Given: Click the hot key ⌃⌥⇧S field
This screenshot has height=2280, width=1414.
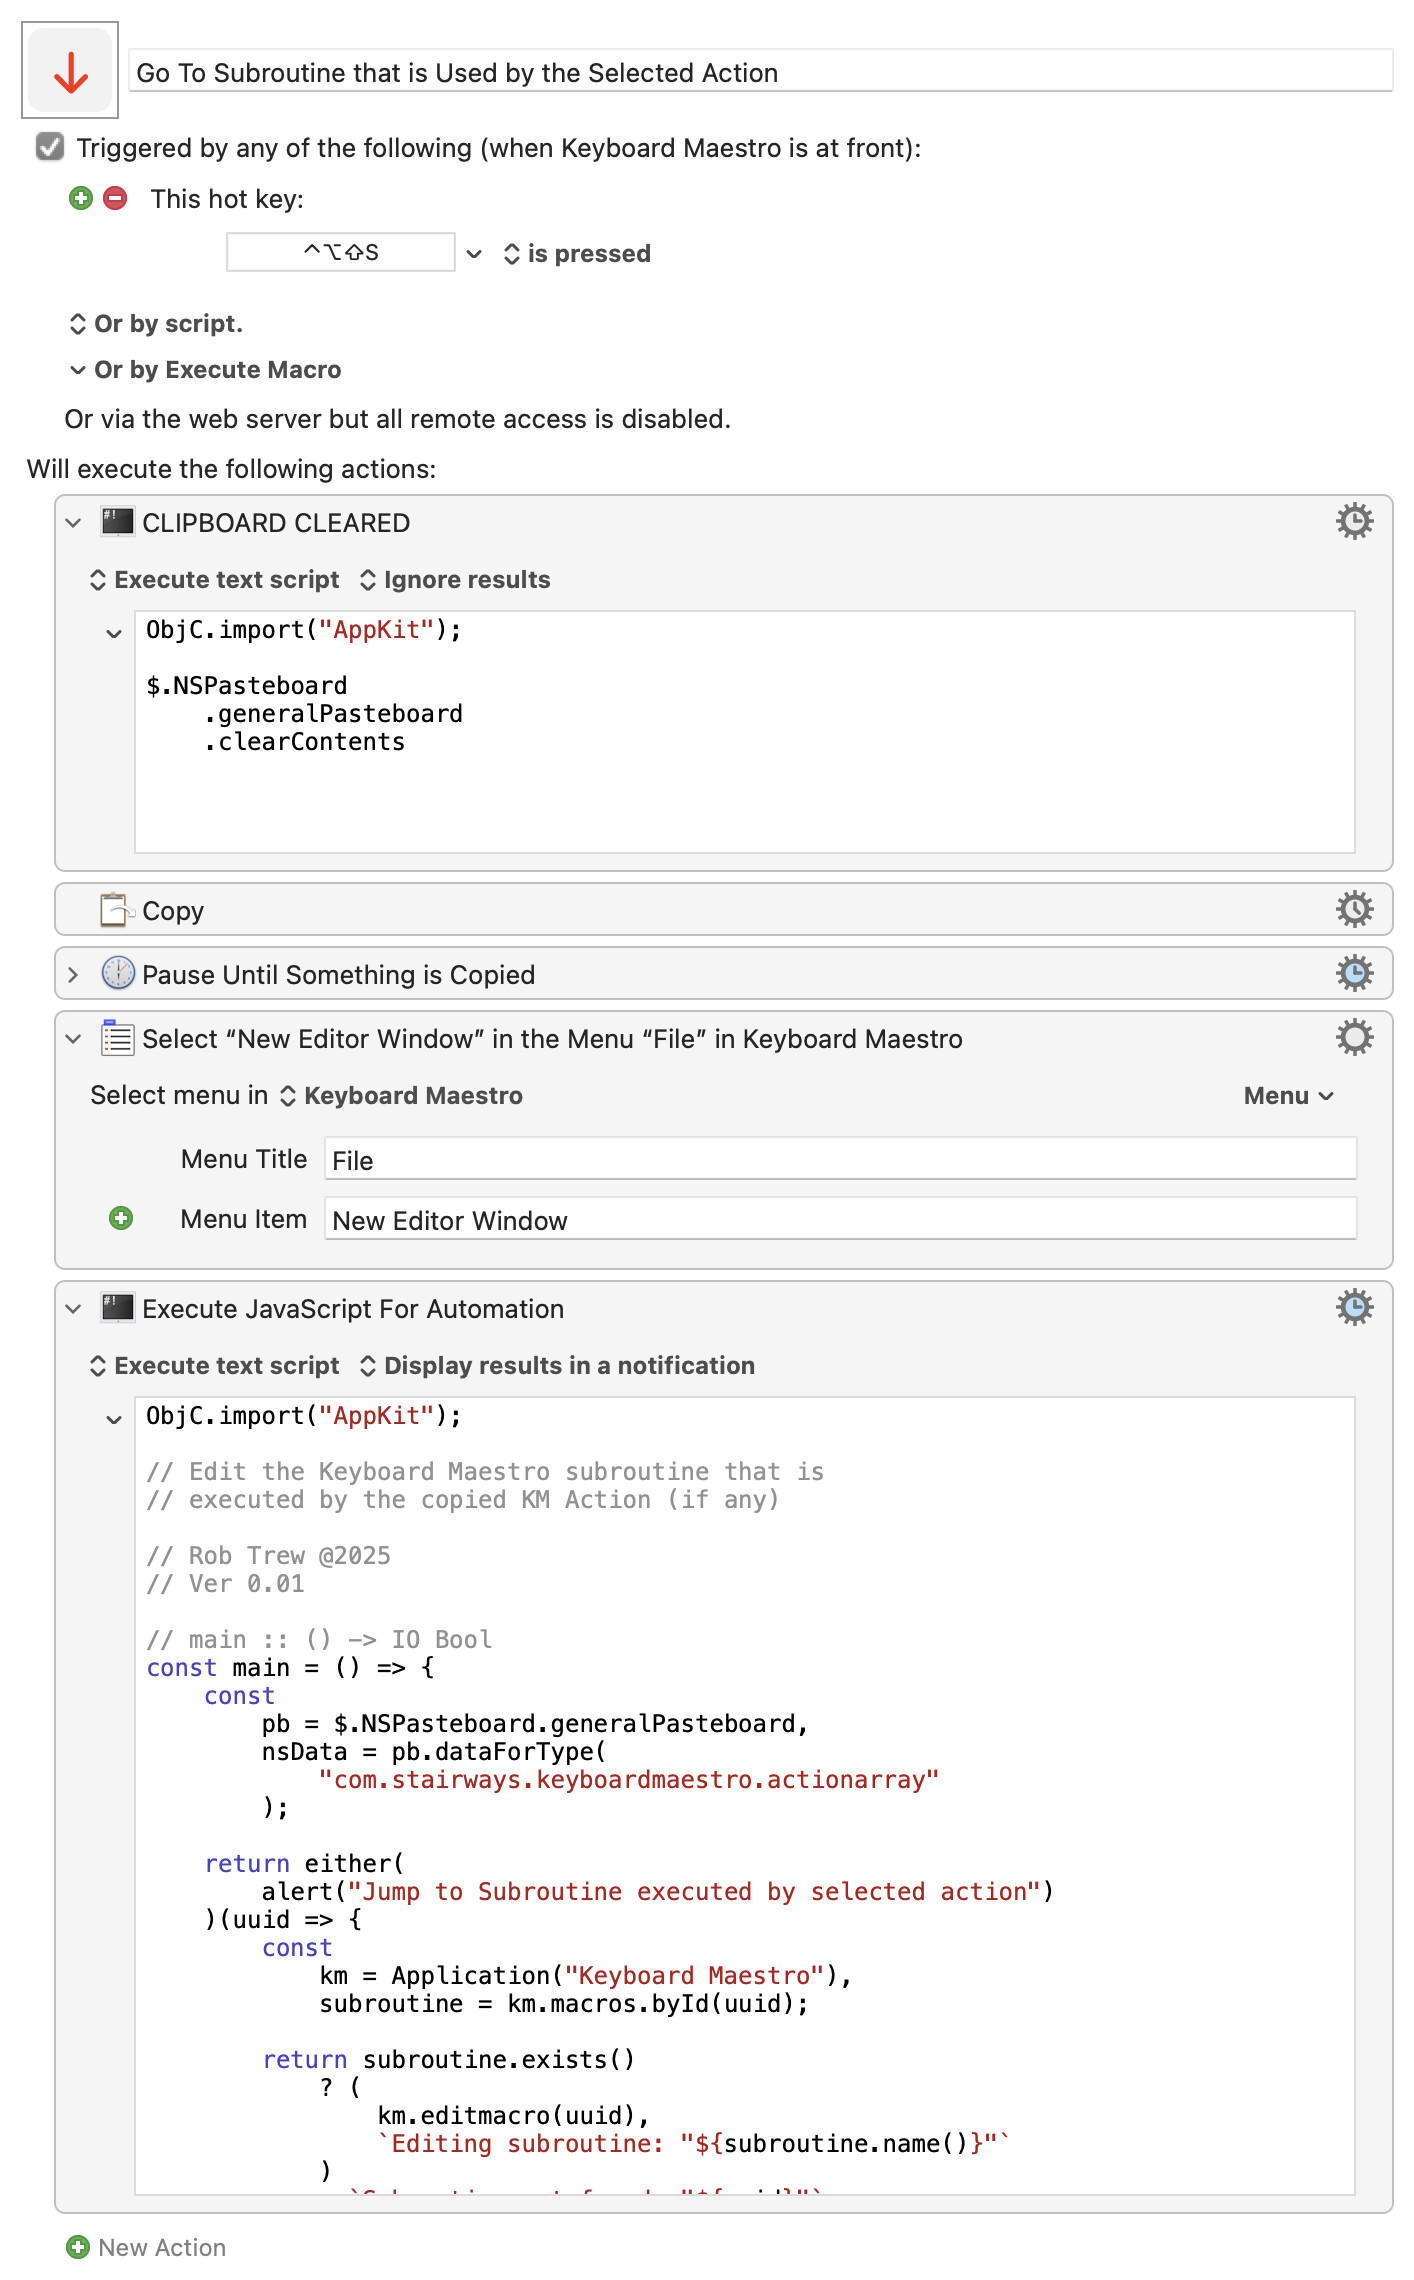Looking at the screenshot, I should click(x=341, y=252).
